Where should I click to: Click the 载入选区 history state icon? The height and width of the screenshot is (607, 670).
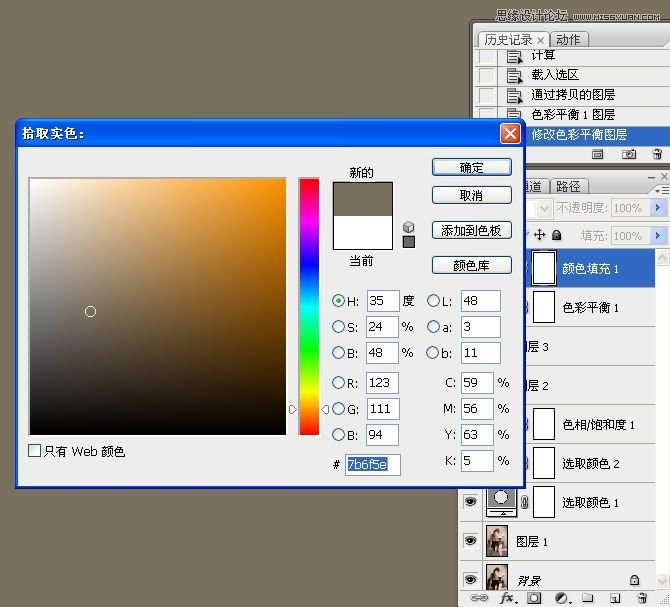point(514,76)
